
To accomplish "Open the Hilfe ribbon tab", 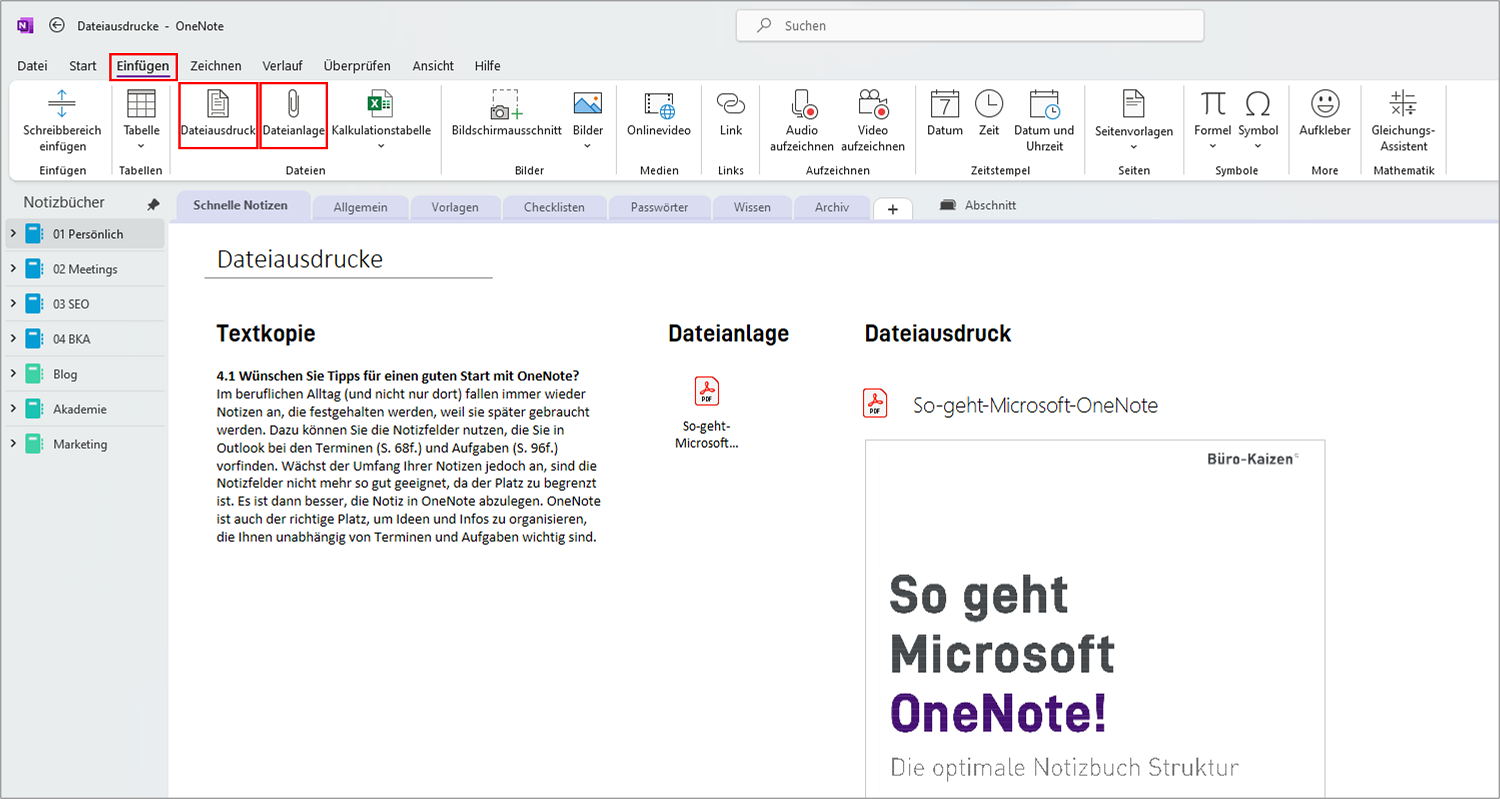I will click(488, 66).
